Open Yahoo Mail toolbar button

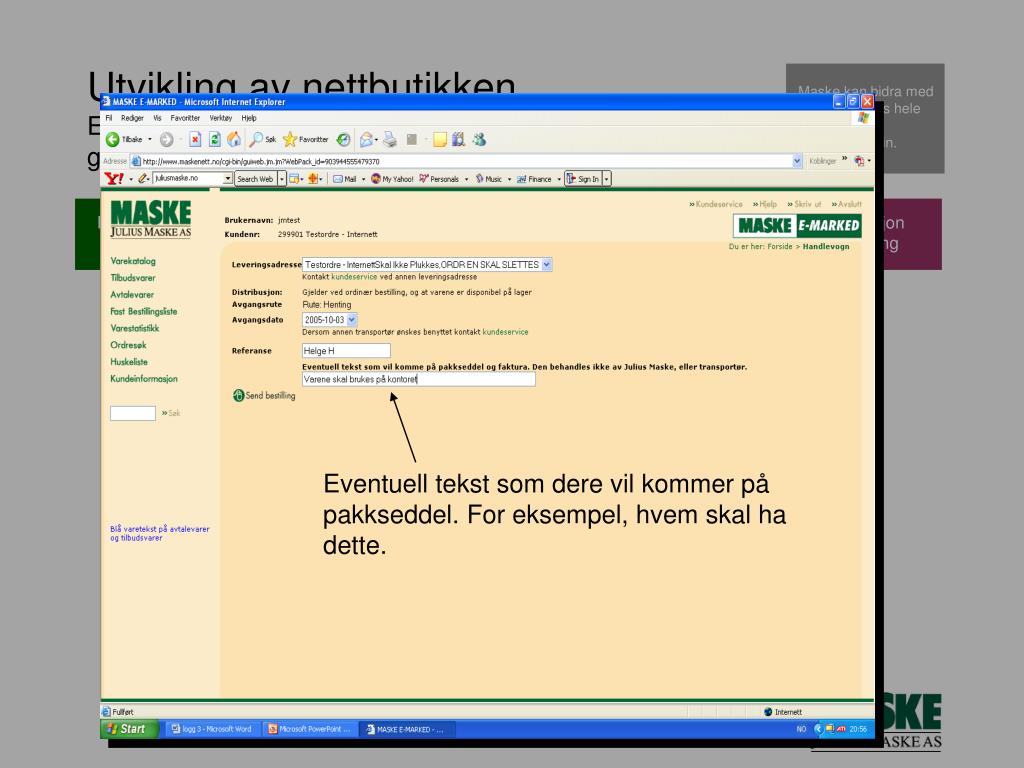click(345, 179)
